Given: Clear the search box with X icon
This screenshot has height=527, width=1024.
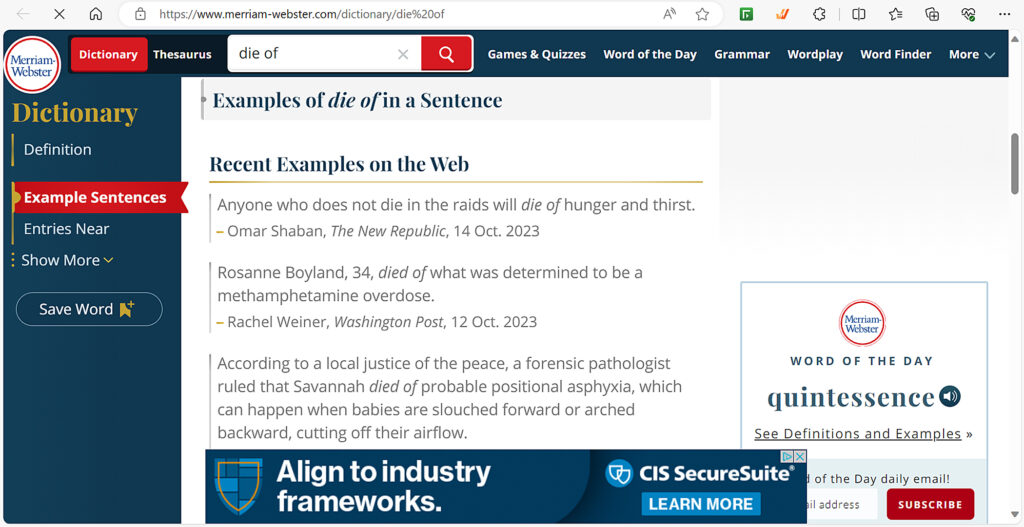Looking at the screenshot, I should click(x=403, y=54).
